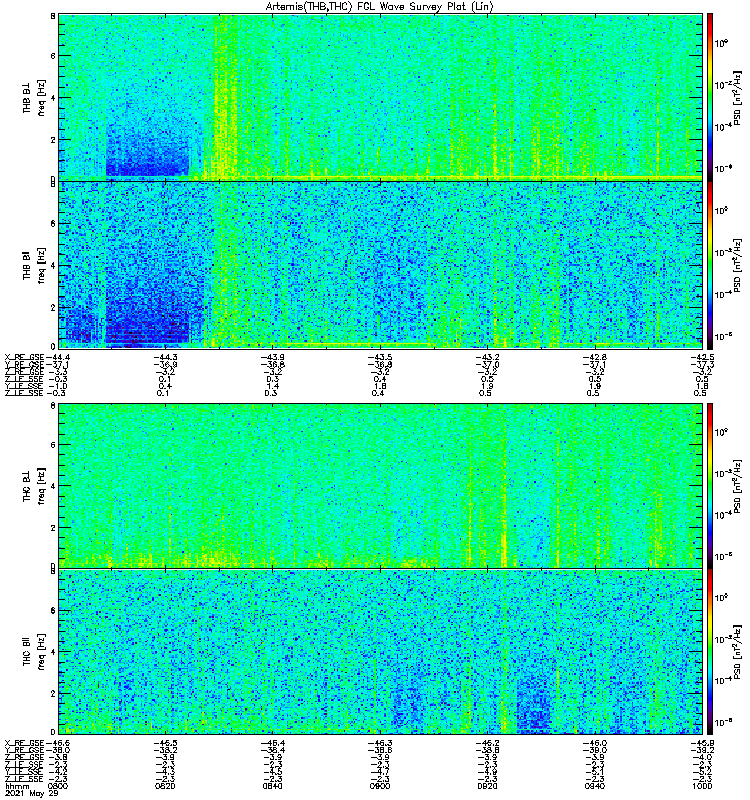750x800 pixels.
Task: Click the '1000' time tick label
Action: [702, 786]
